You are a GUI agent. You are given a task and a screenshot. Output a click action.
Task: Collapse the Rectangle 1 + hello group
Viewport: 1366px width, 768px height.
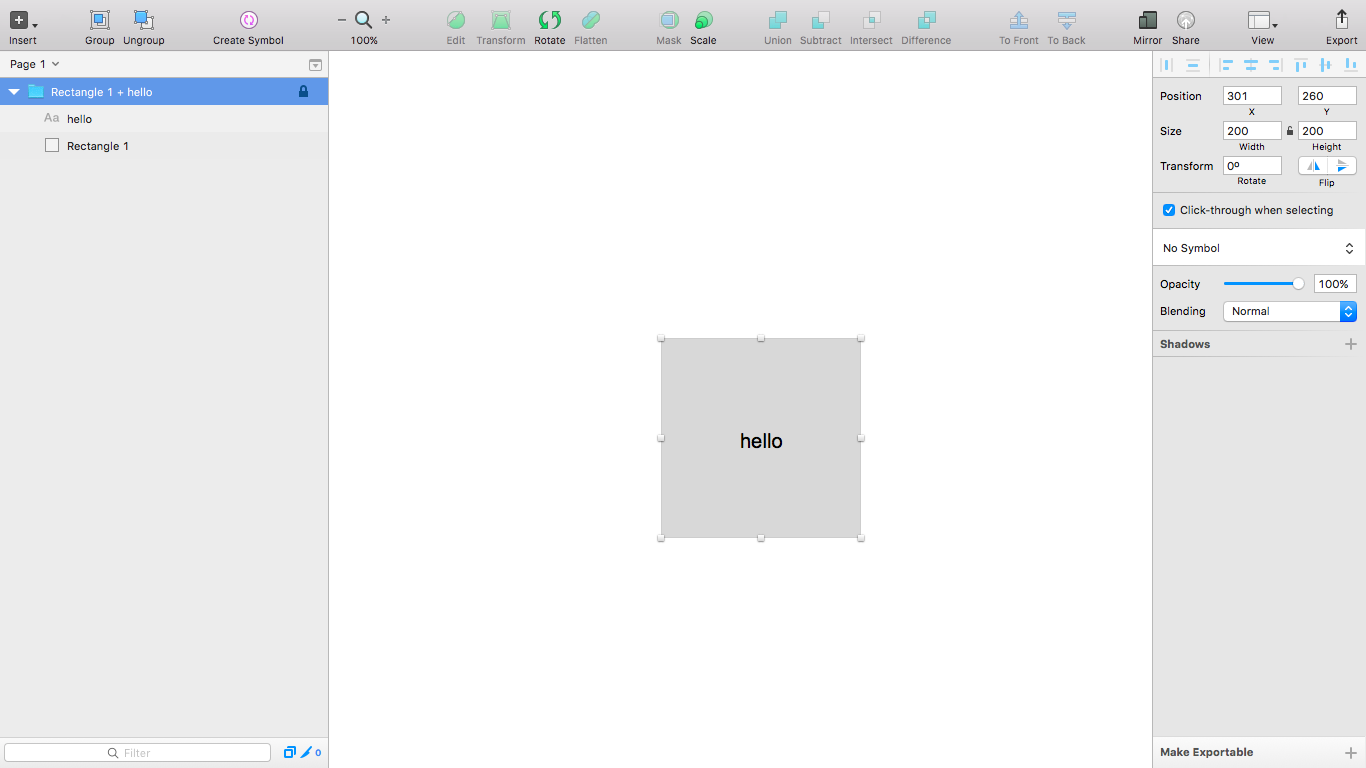pyautogui.click(x=14, y=91)
